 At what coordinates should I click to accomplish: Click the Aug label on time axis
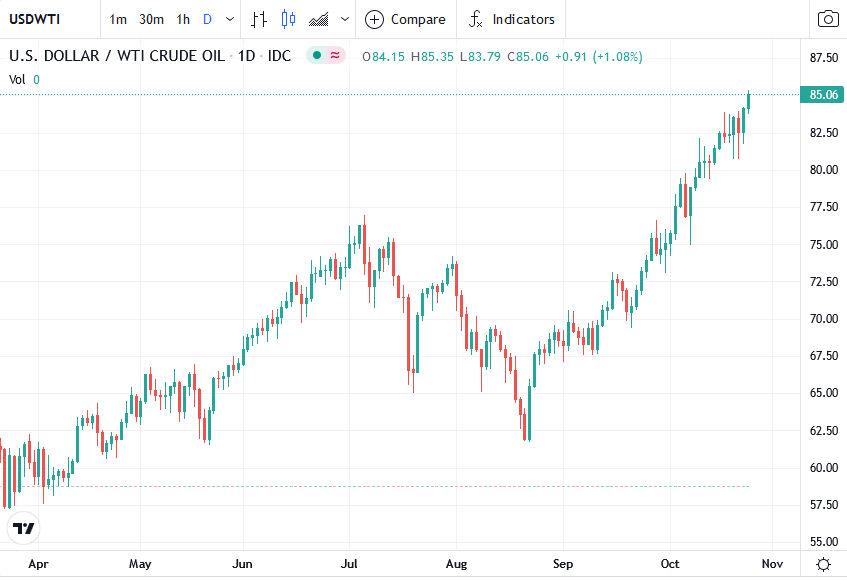tap(456, 564)
